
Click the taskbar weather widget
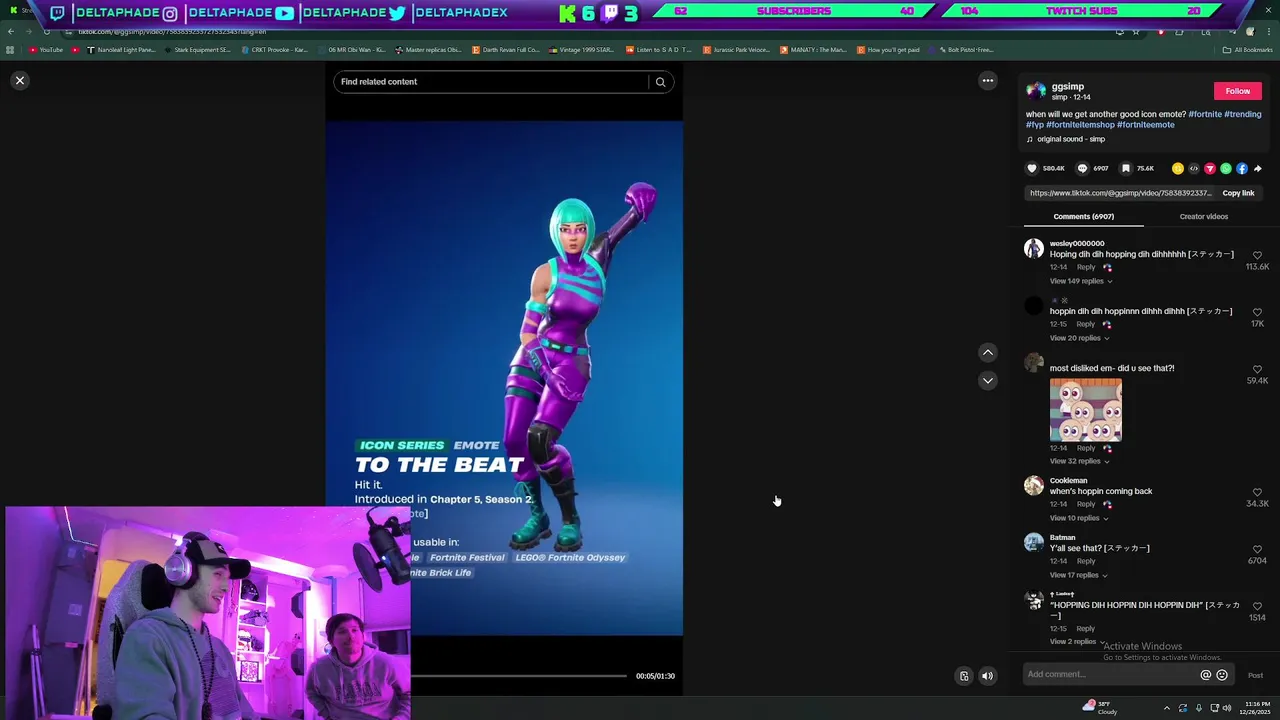tap(1100, 707)
